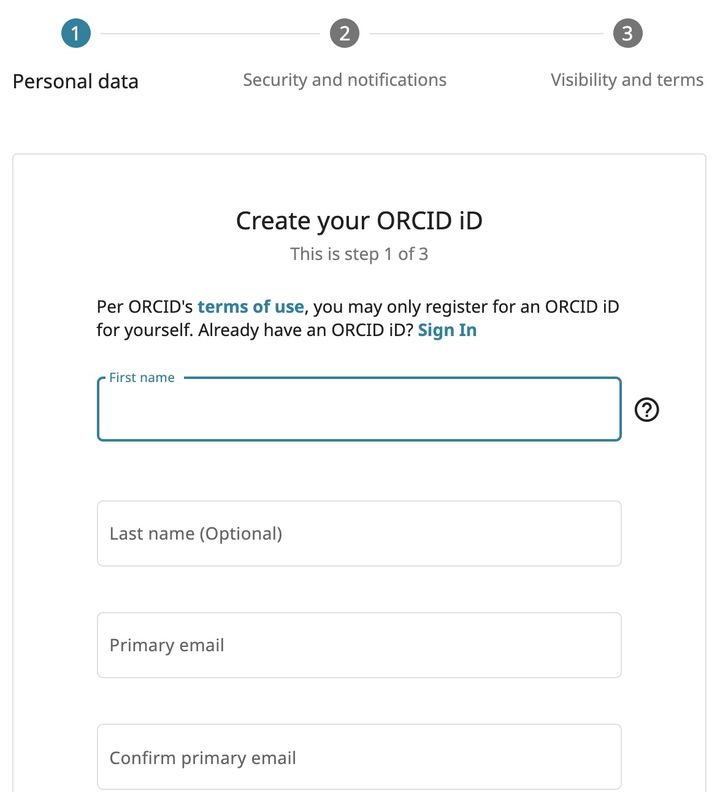Select the Primary email field

point(358,645)
